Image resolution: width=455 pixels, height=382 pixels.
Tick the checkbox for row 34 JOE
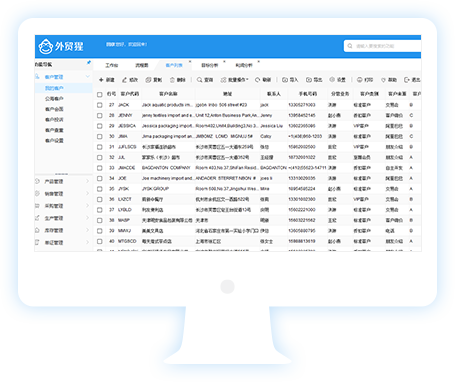click(x=99, y=179)
